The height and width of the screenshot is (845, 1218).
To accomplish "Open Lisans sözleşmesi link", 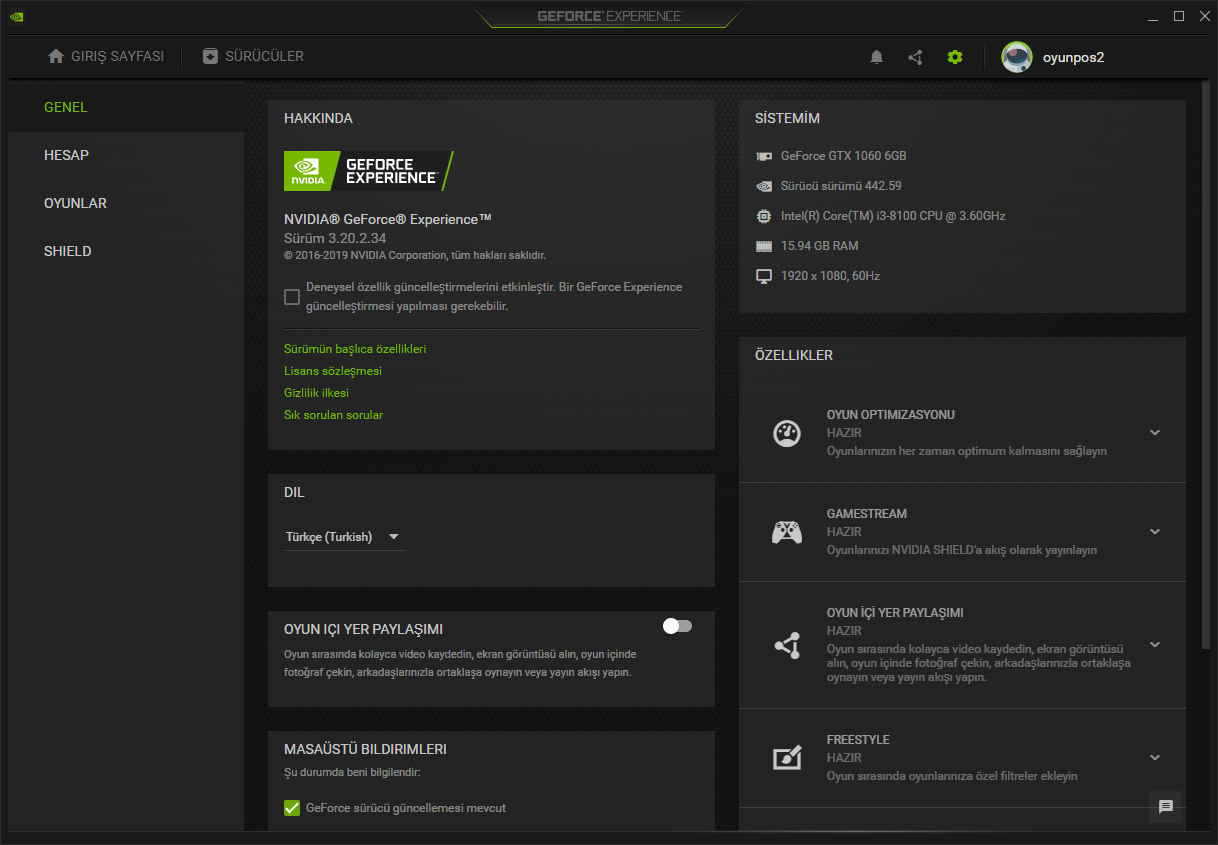I will click(x=333, y=371).
